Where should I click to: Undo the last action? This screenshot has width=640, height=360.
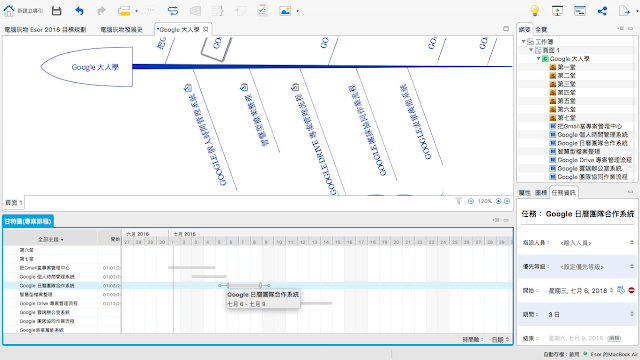pos(79,11)
